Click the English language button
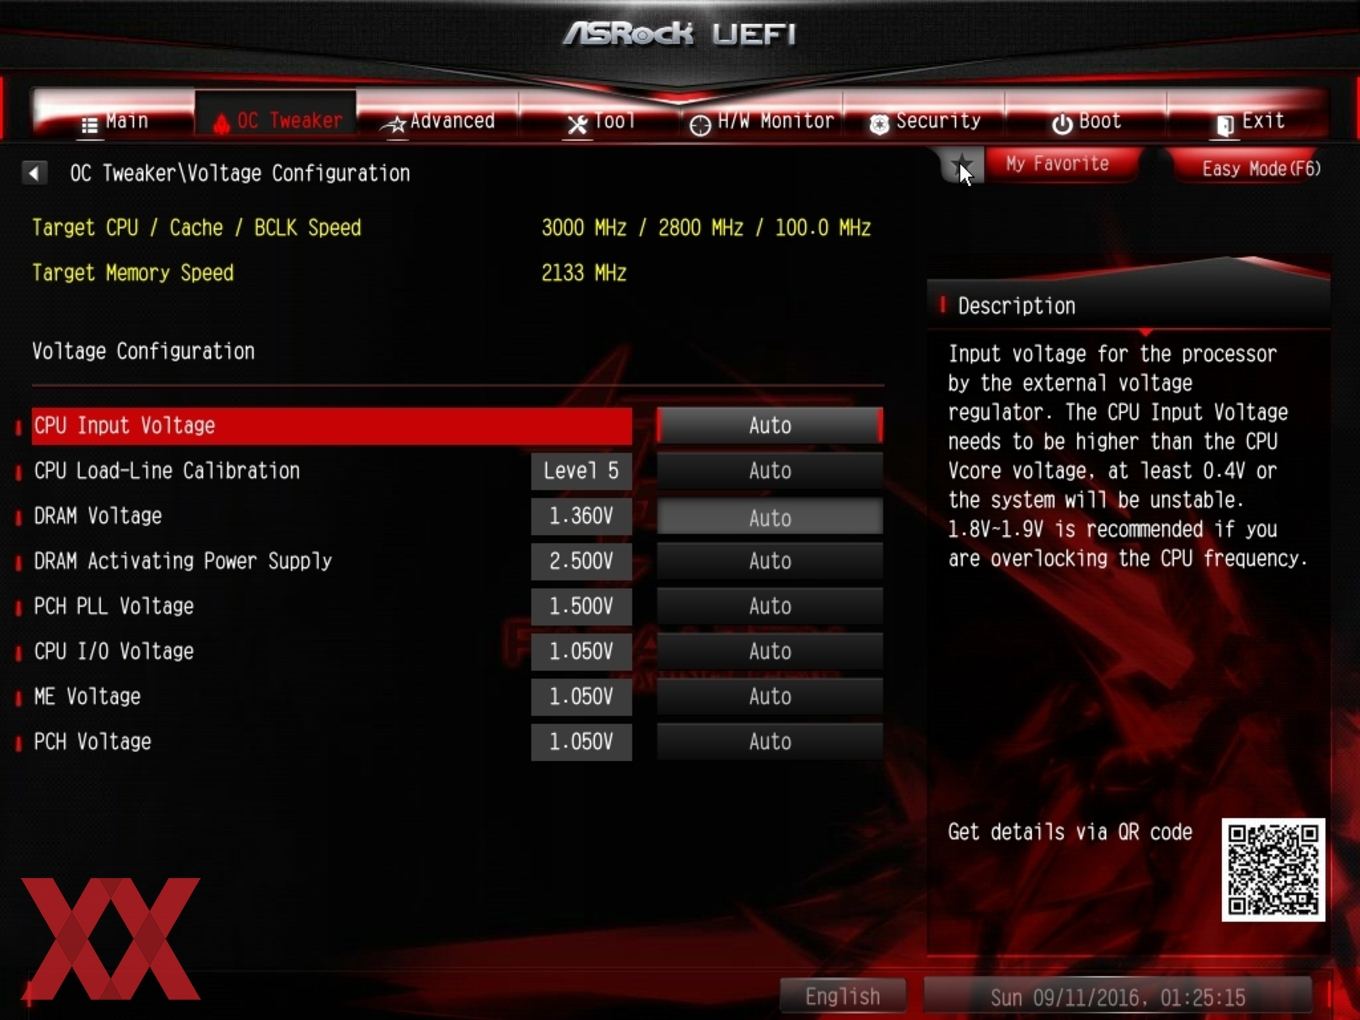The image size is (1360, 1020). [x=843, y=996]
